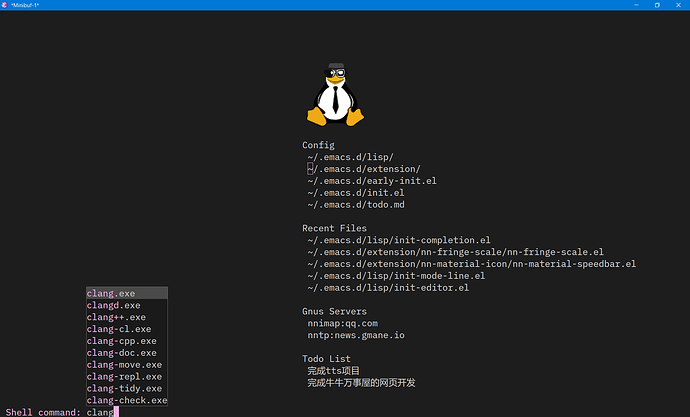Open recent file init-editor.el

coord(388,288)
